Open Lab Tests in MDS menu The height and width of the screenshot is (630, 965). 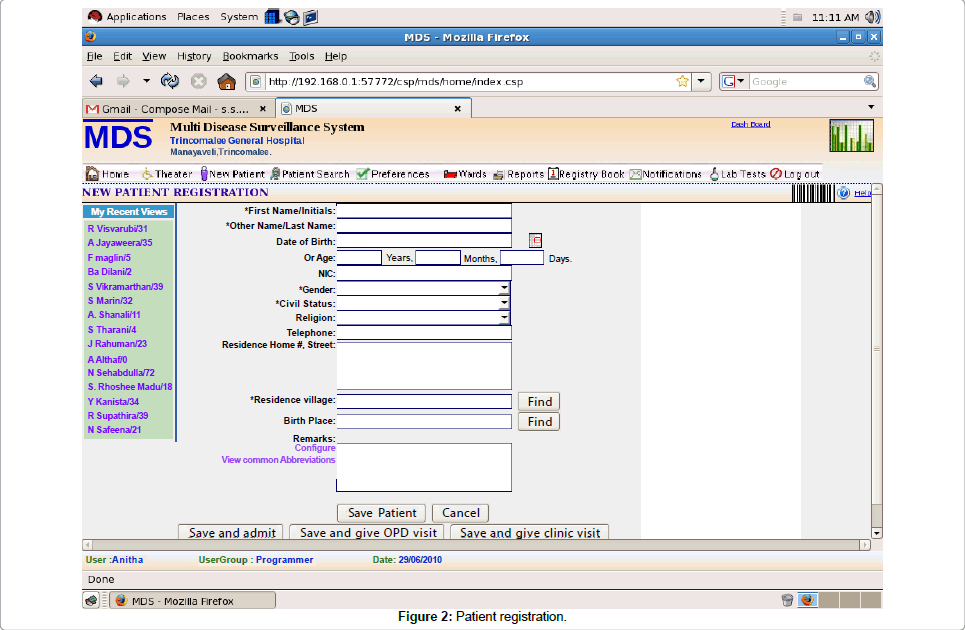pos(737,174)
